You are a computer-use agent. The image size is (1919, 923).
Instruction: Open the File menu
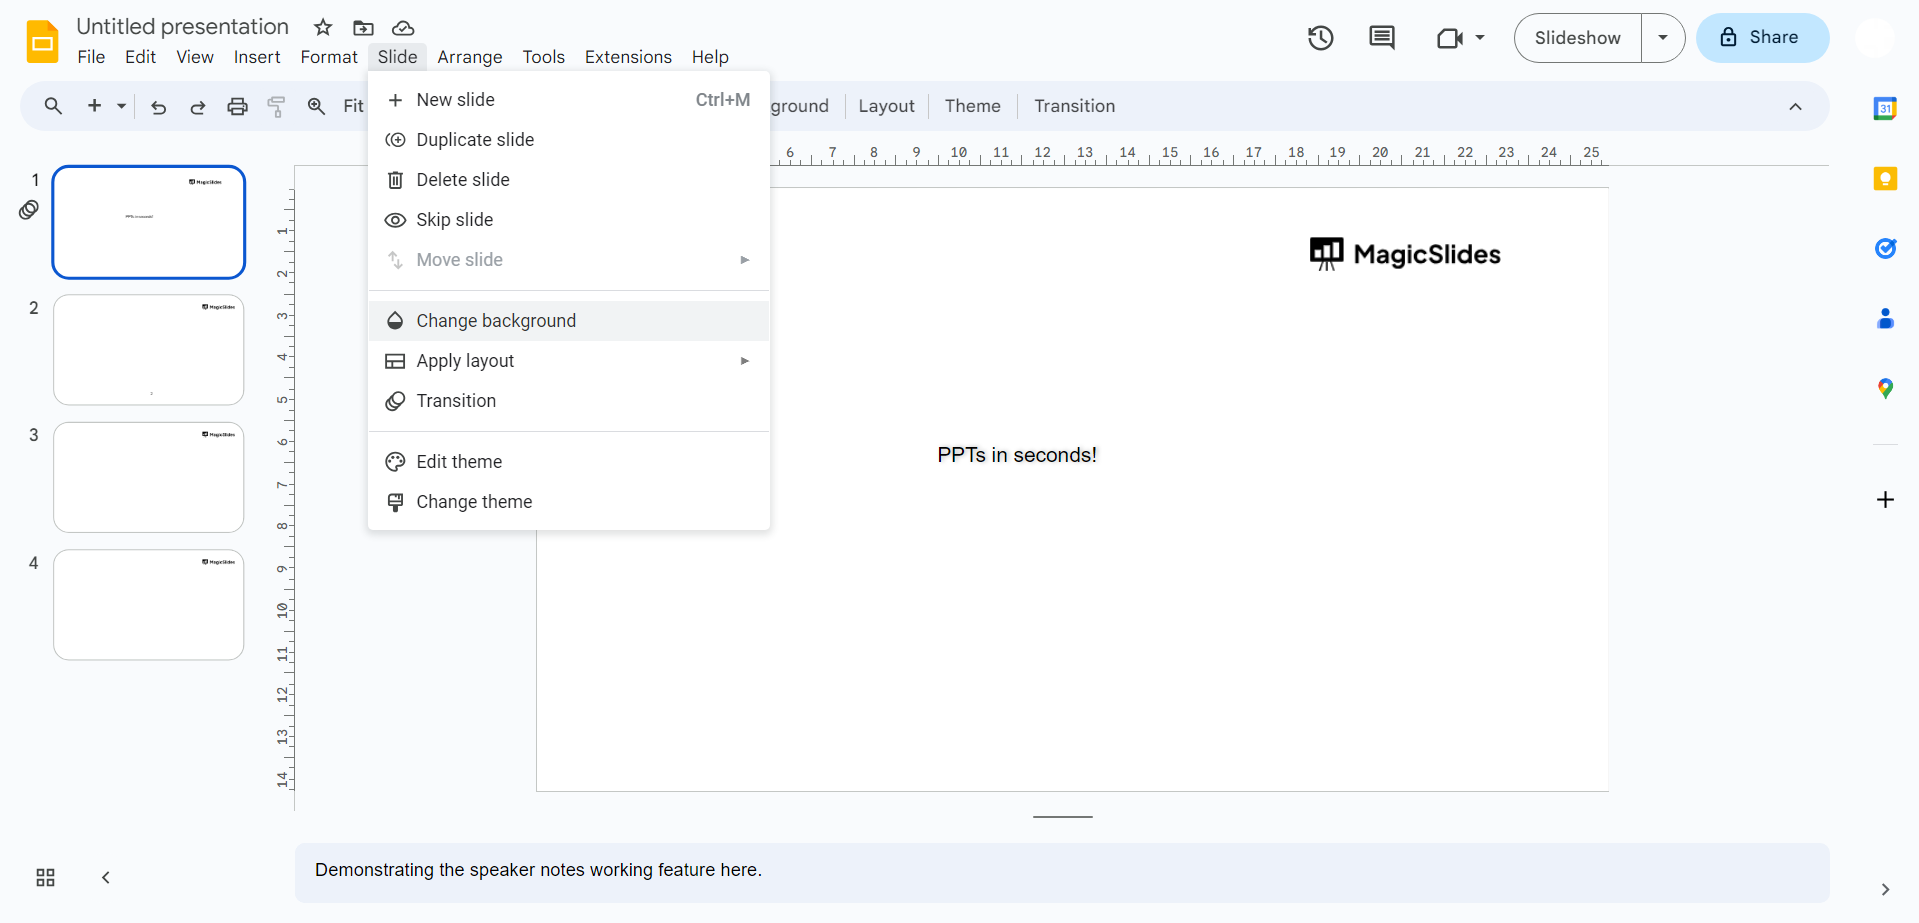[91, 57]
